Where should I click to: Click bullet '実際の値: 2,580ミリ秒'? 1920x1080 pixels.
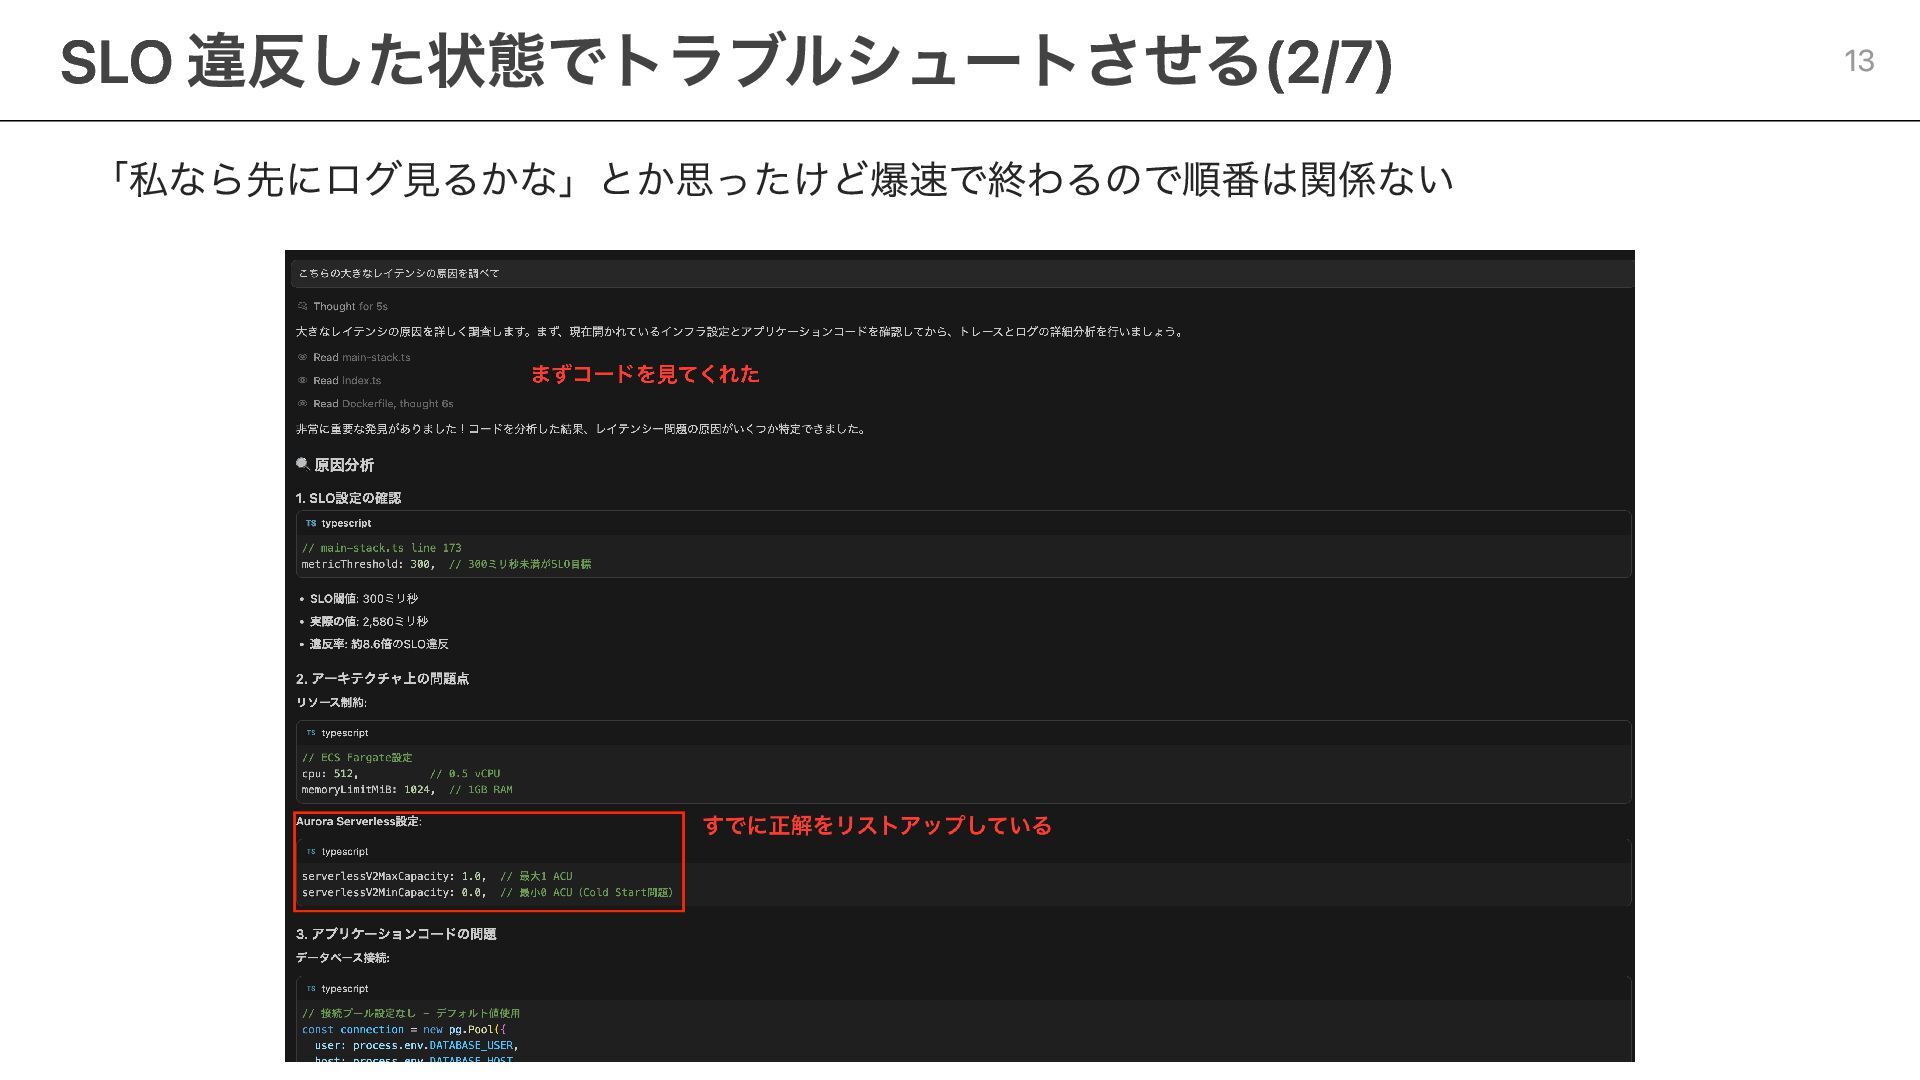coord(369,622)
